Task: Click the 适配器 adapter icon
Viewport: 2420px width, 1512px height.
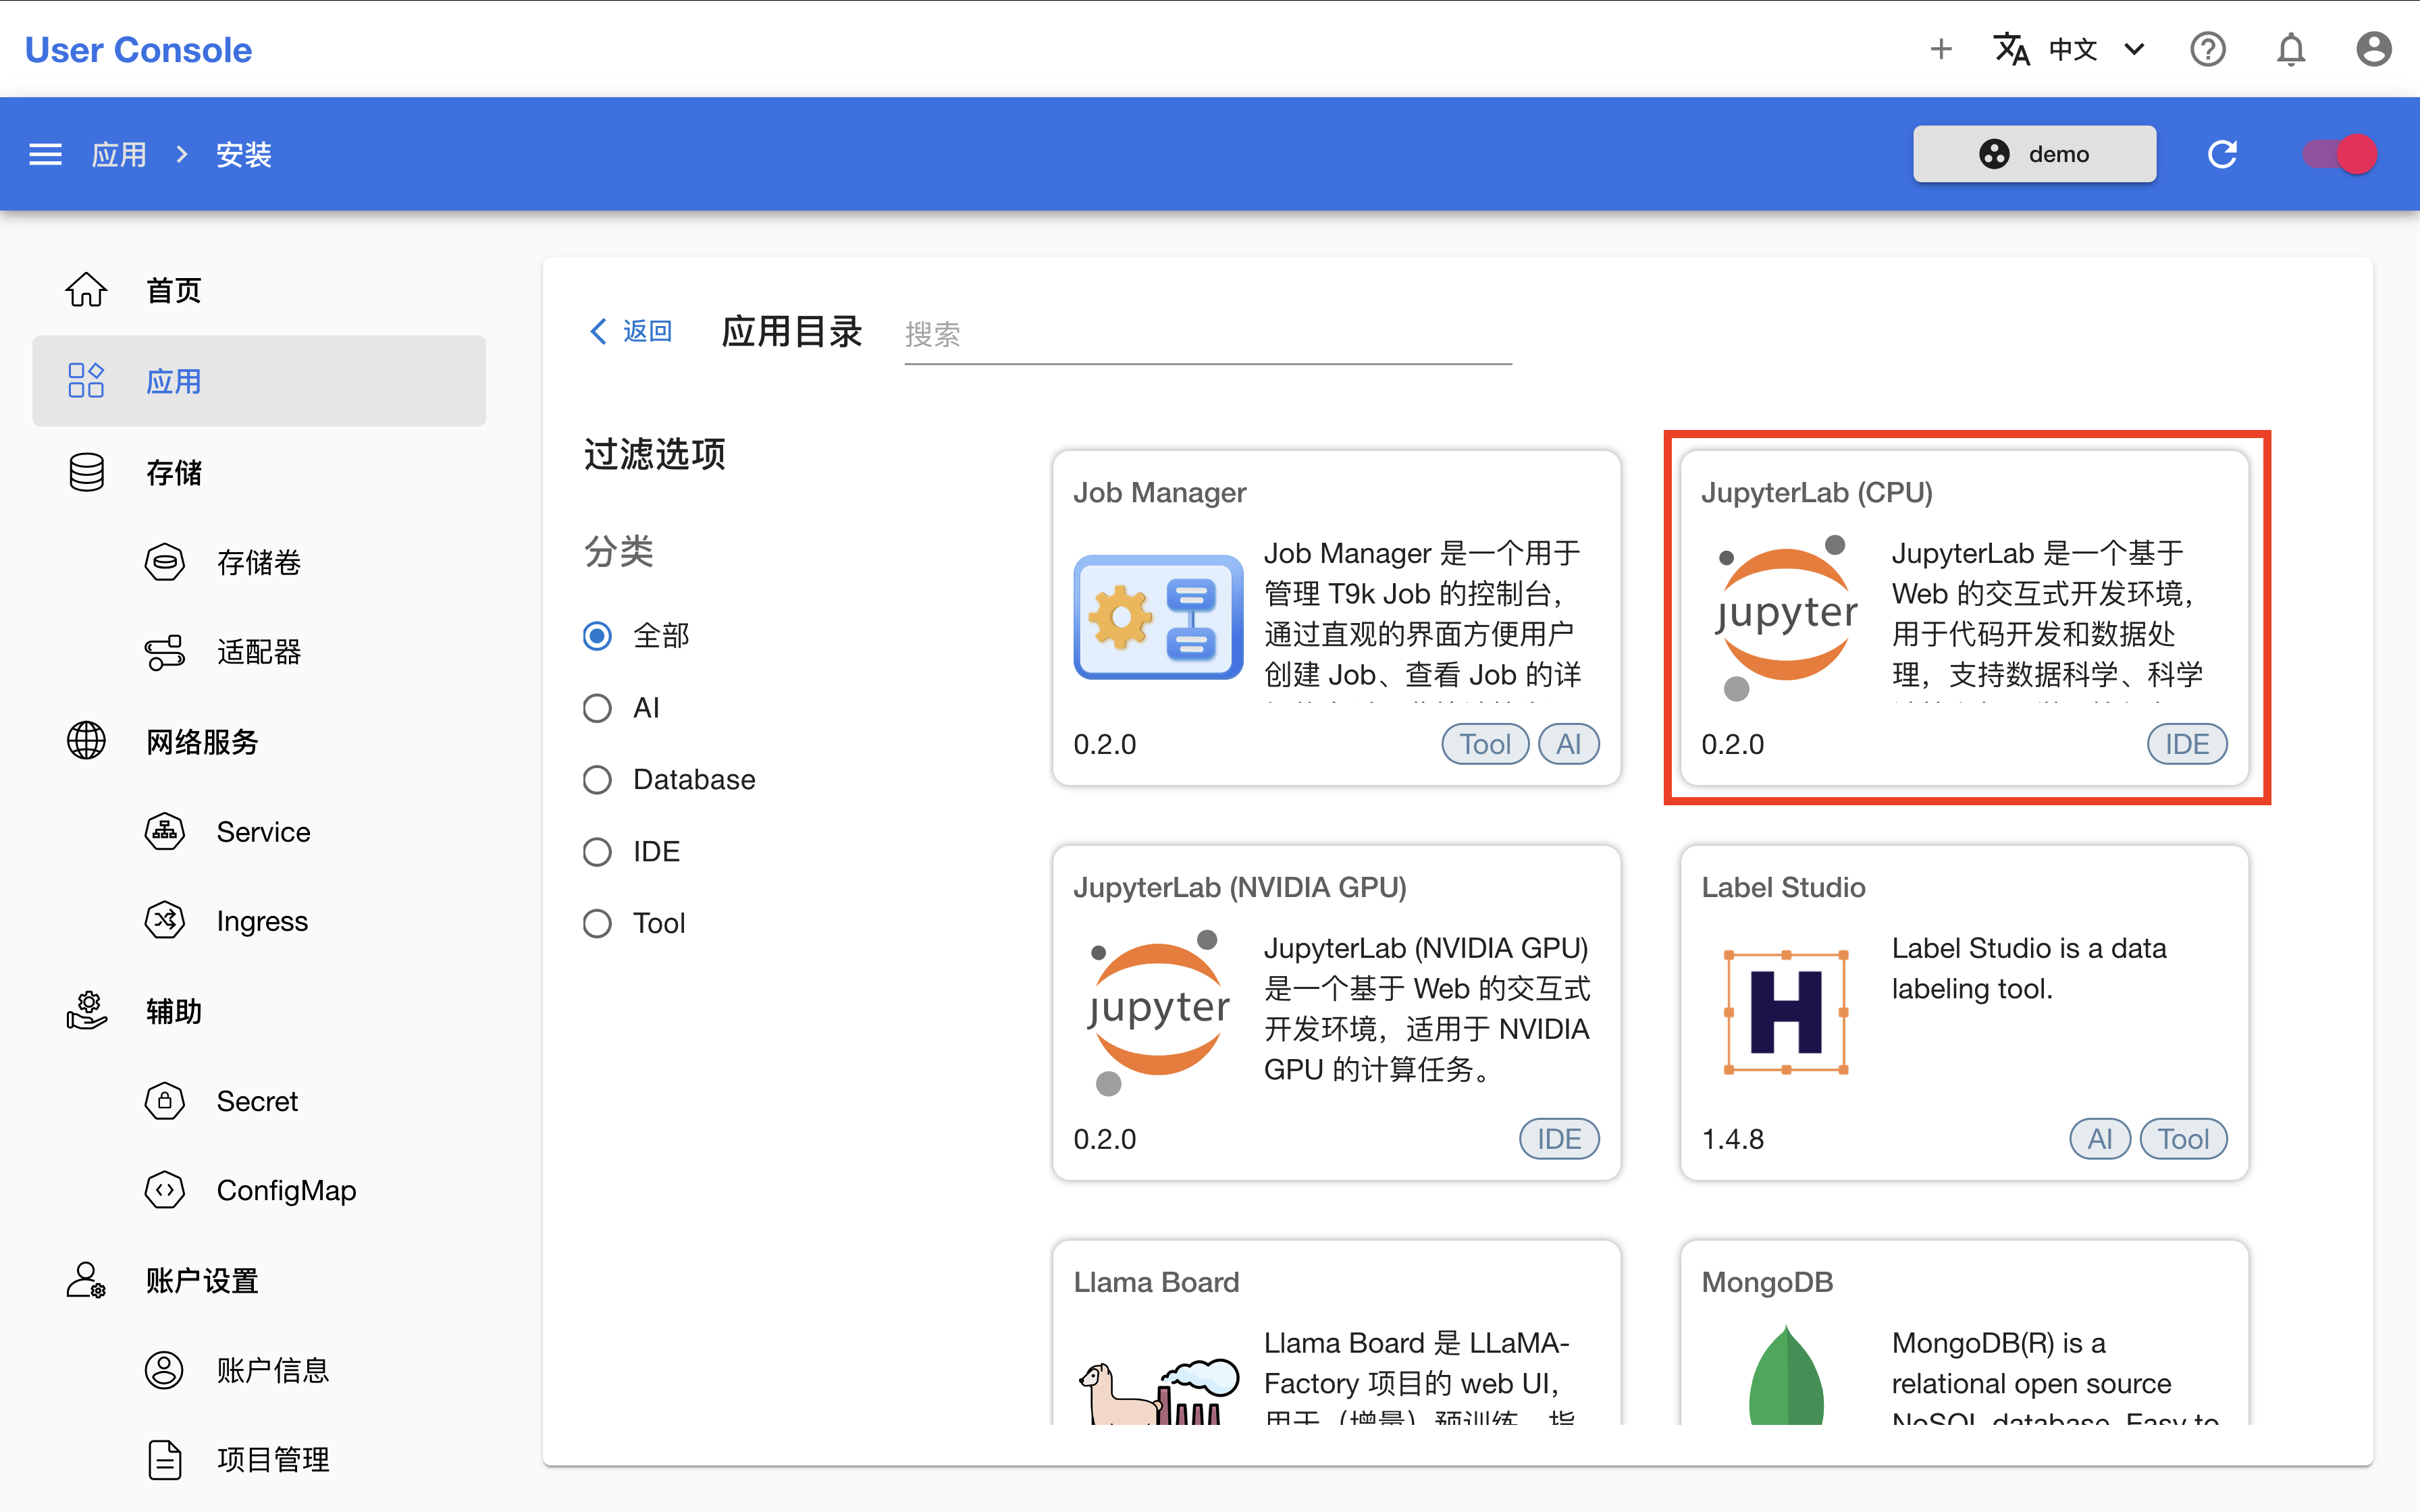Action: (x=165, y=652)
